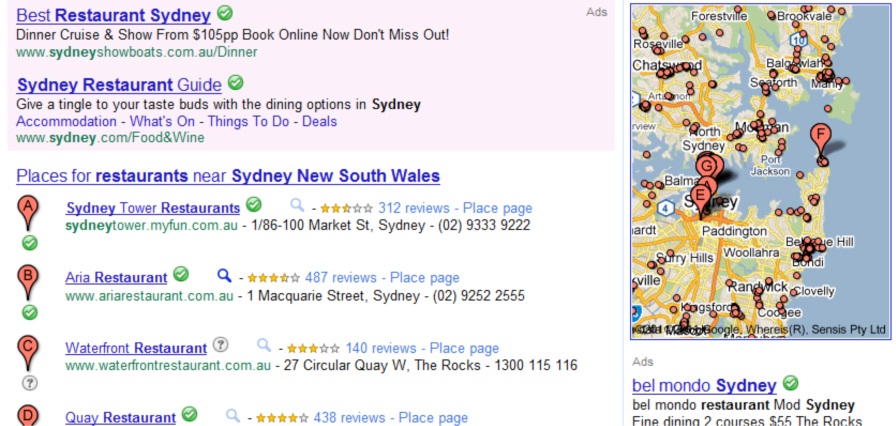The width and height of the screenshot is (896, 426).
Task: Click dark blue magnifier on Aria Restaurant row
Action: coord(225,275)
